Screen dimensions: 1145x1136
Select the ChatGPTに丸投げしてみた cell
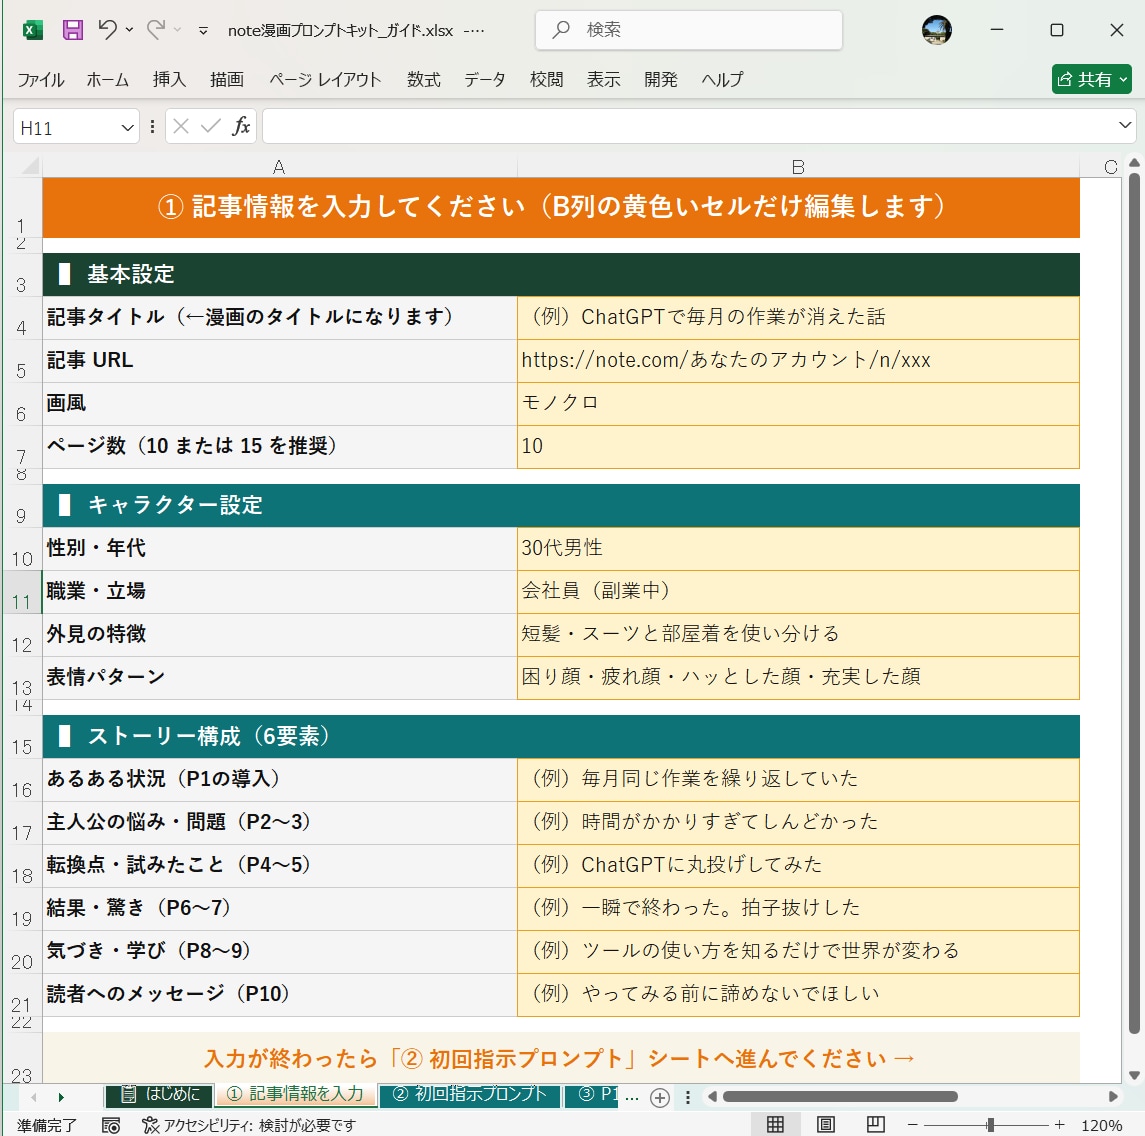click(x=798, y=866)
